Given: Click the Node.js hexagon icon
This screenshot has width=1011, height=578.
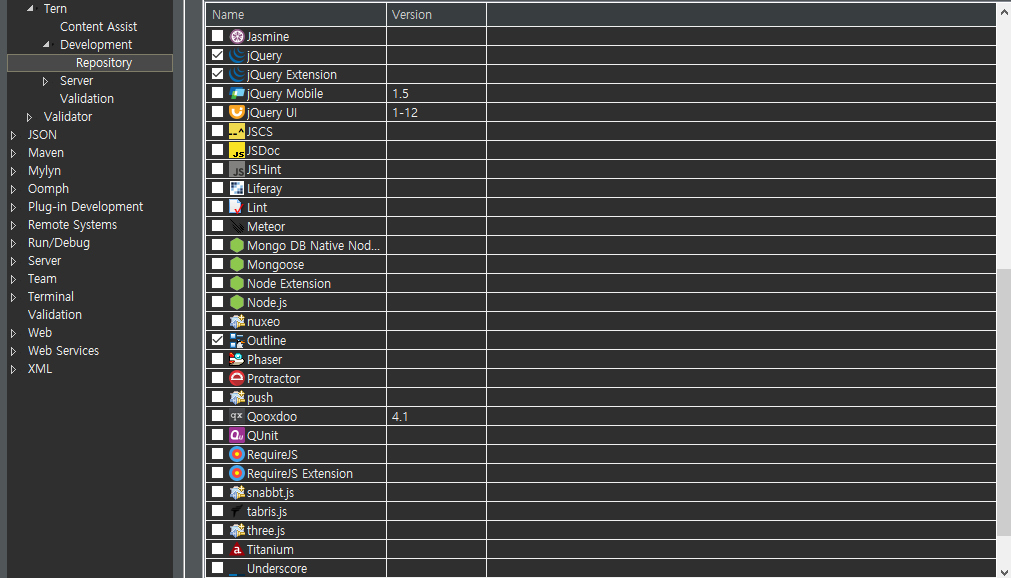Looking at the screenshot, I should point(237,303).
